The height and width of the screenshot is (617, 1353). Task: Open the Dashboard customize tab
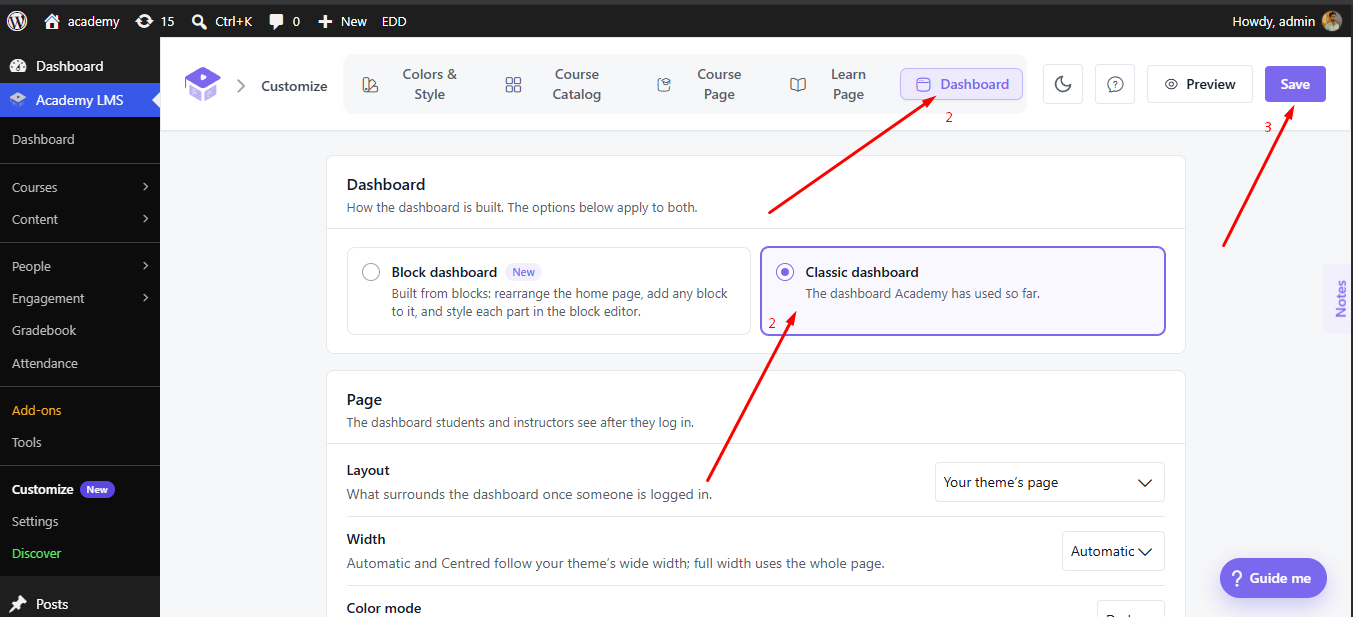point(961,84)
